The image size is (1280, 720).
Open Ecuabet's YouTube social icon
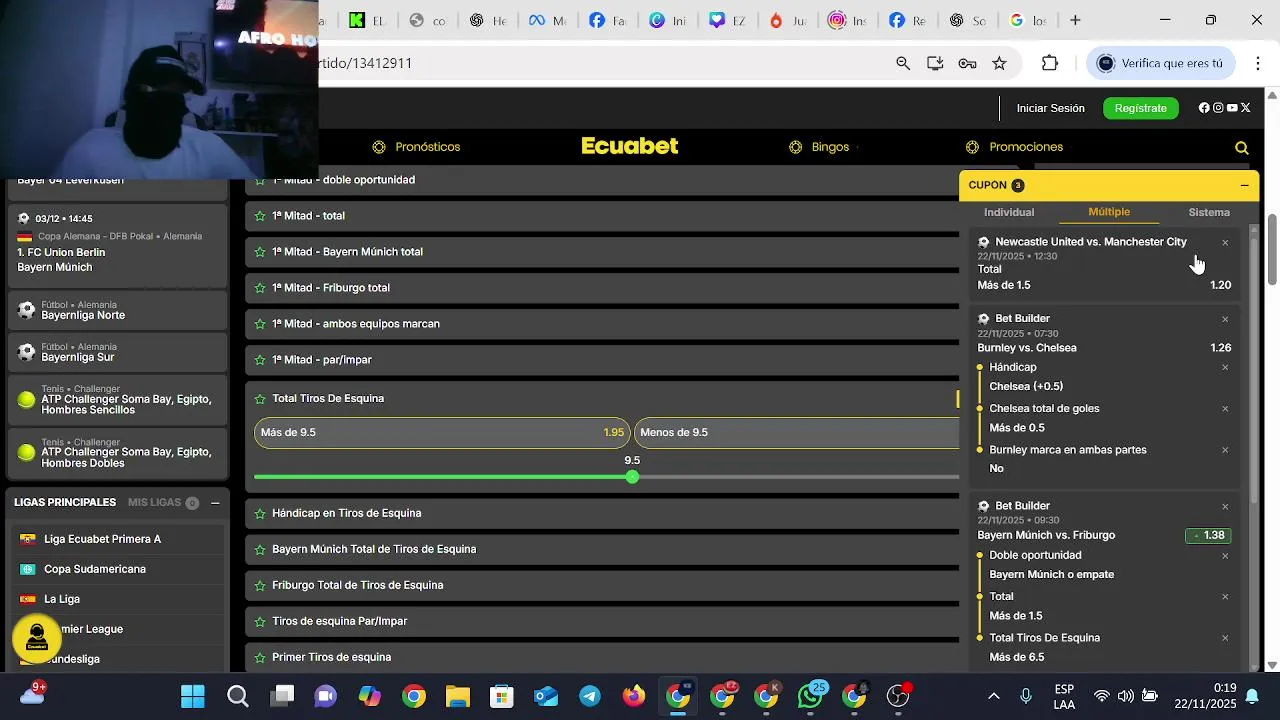(1232, 108)
